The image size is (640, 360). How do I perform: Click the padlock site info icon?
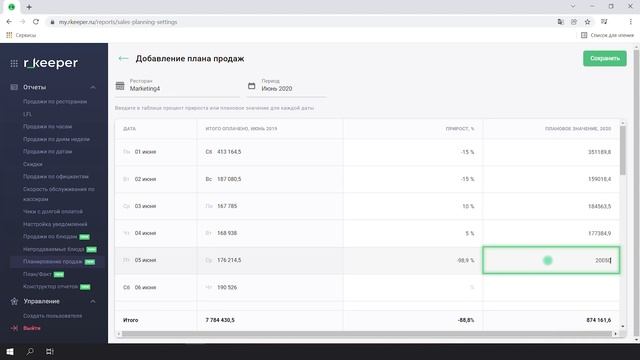[52, 22]
